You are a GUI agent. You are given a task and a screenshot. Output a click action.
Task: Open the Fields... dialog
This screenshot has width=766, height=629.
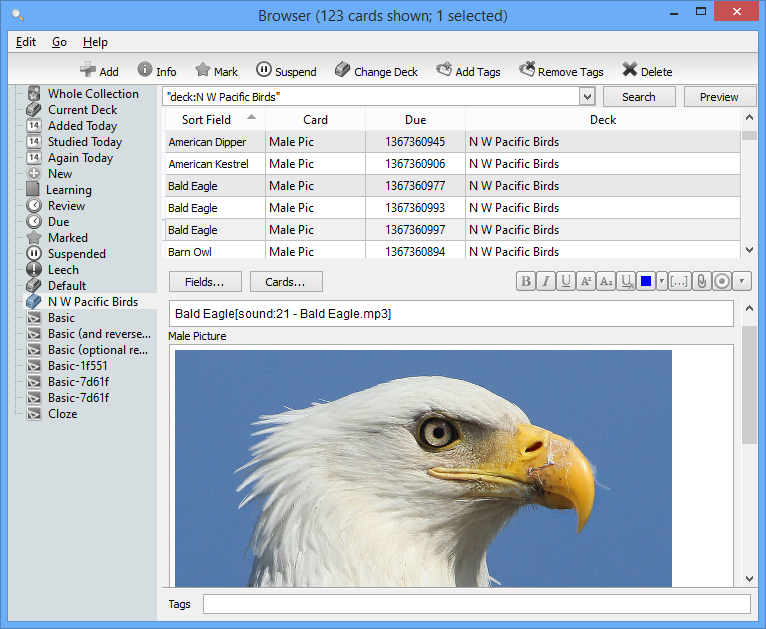[205, 282]
